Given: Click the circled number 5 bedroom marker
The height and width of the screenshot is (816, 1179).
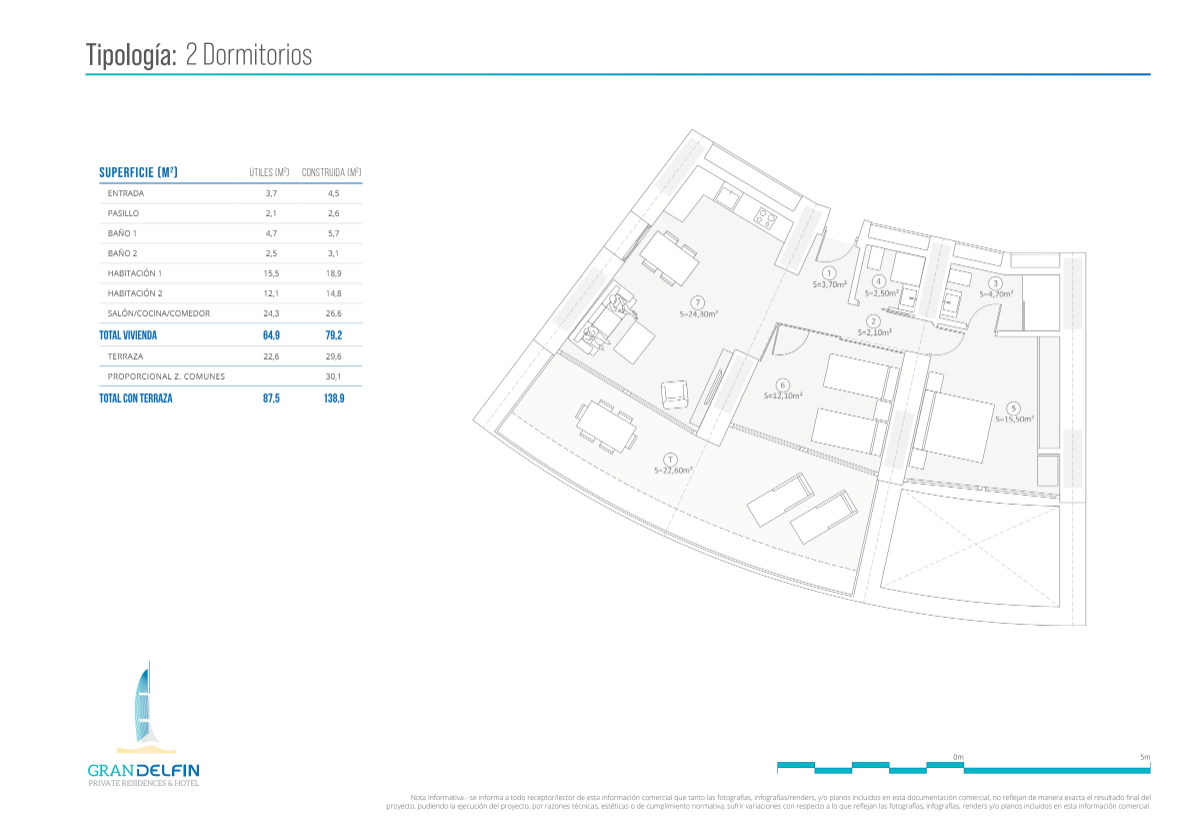Looking at the screenshot, I should (x=1014, y=408).
